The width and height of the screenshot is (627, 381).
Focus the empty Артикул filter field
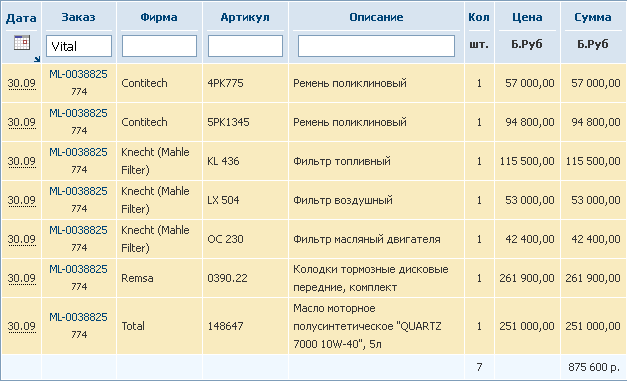245,46
